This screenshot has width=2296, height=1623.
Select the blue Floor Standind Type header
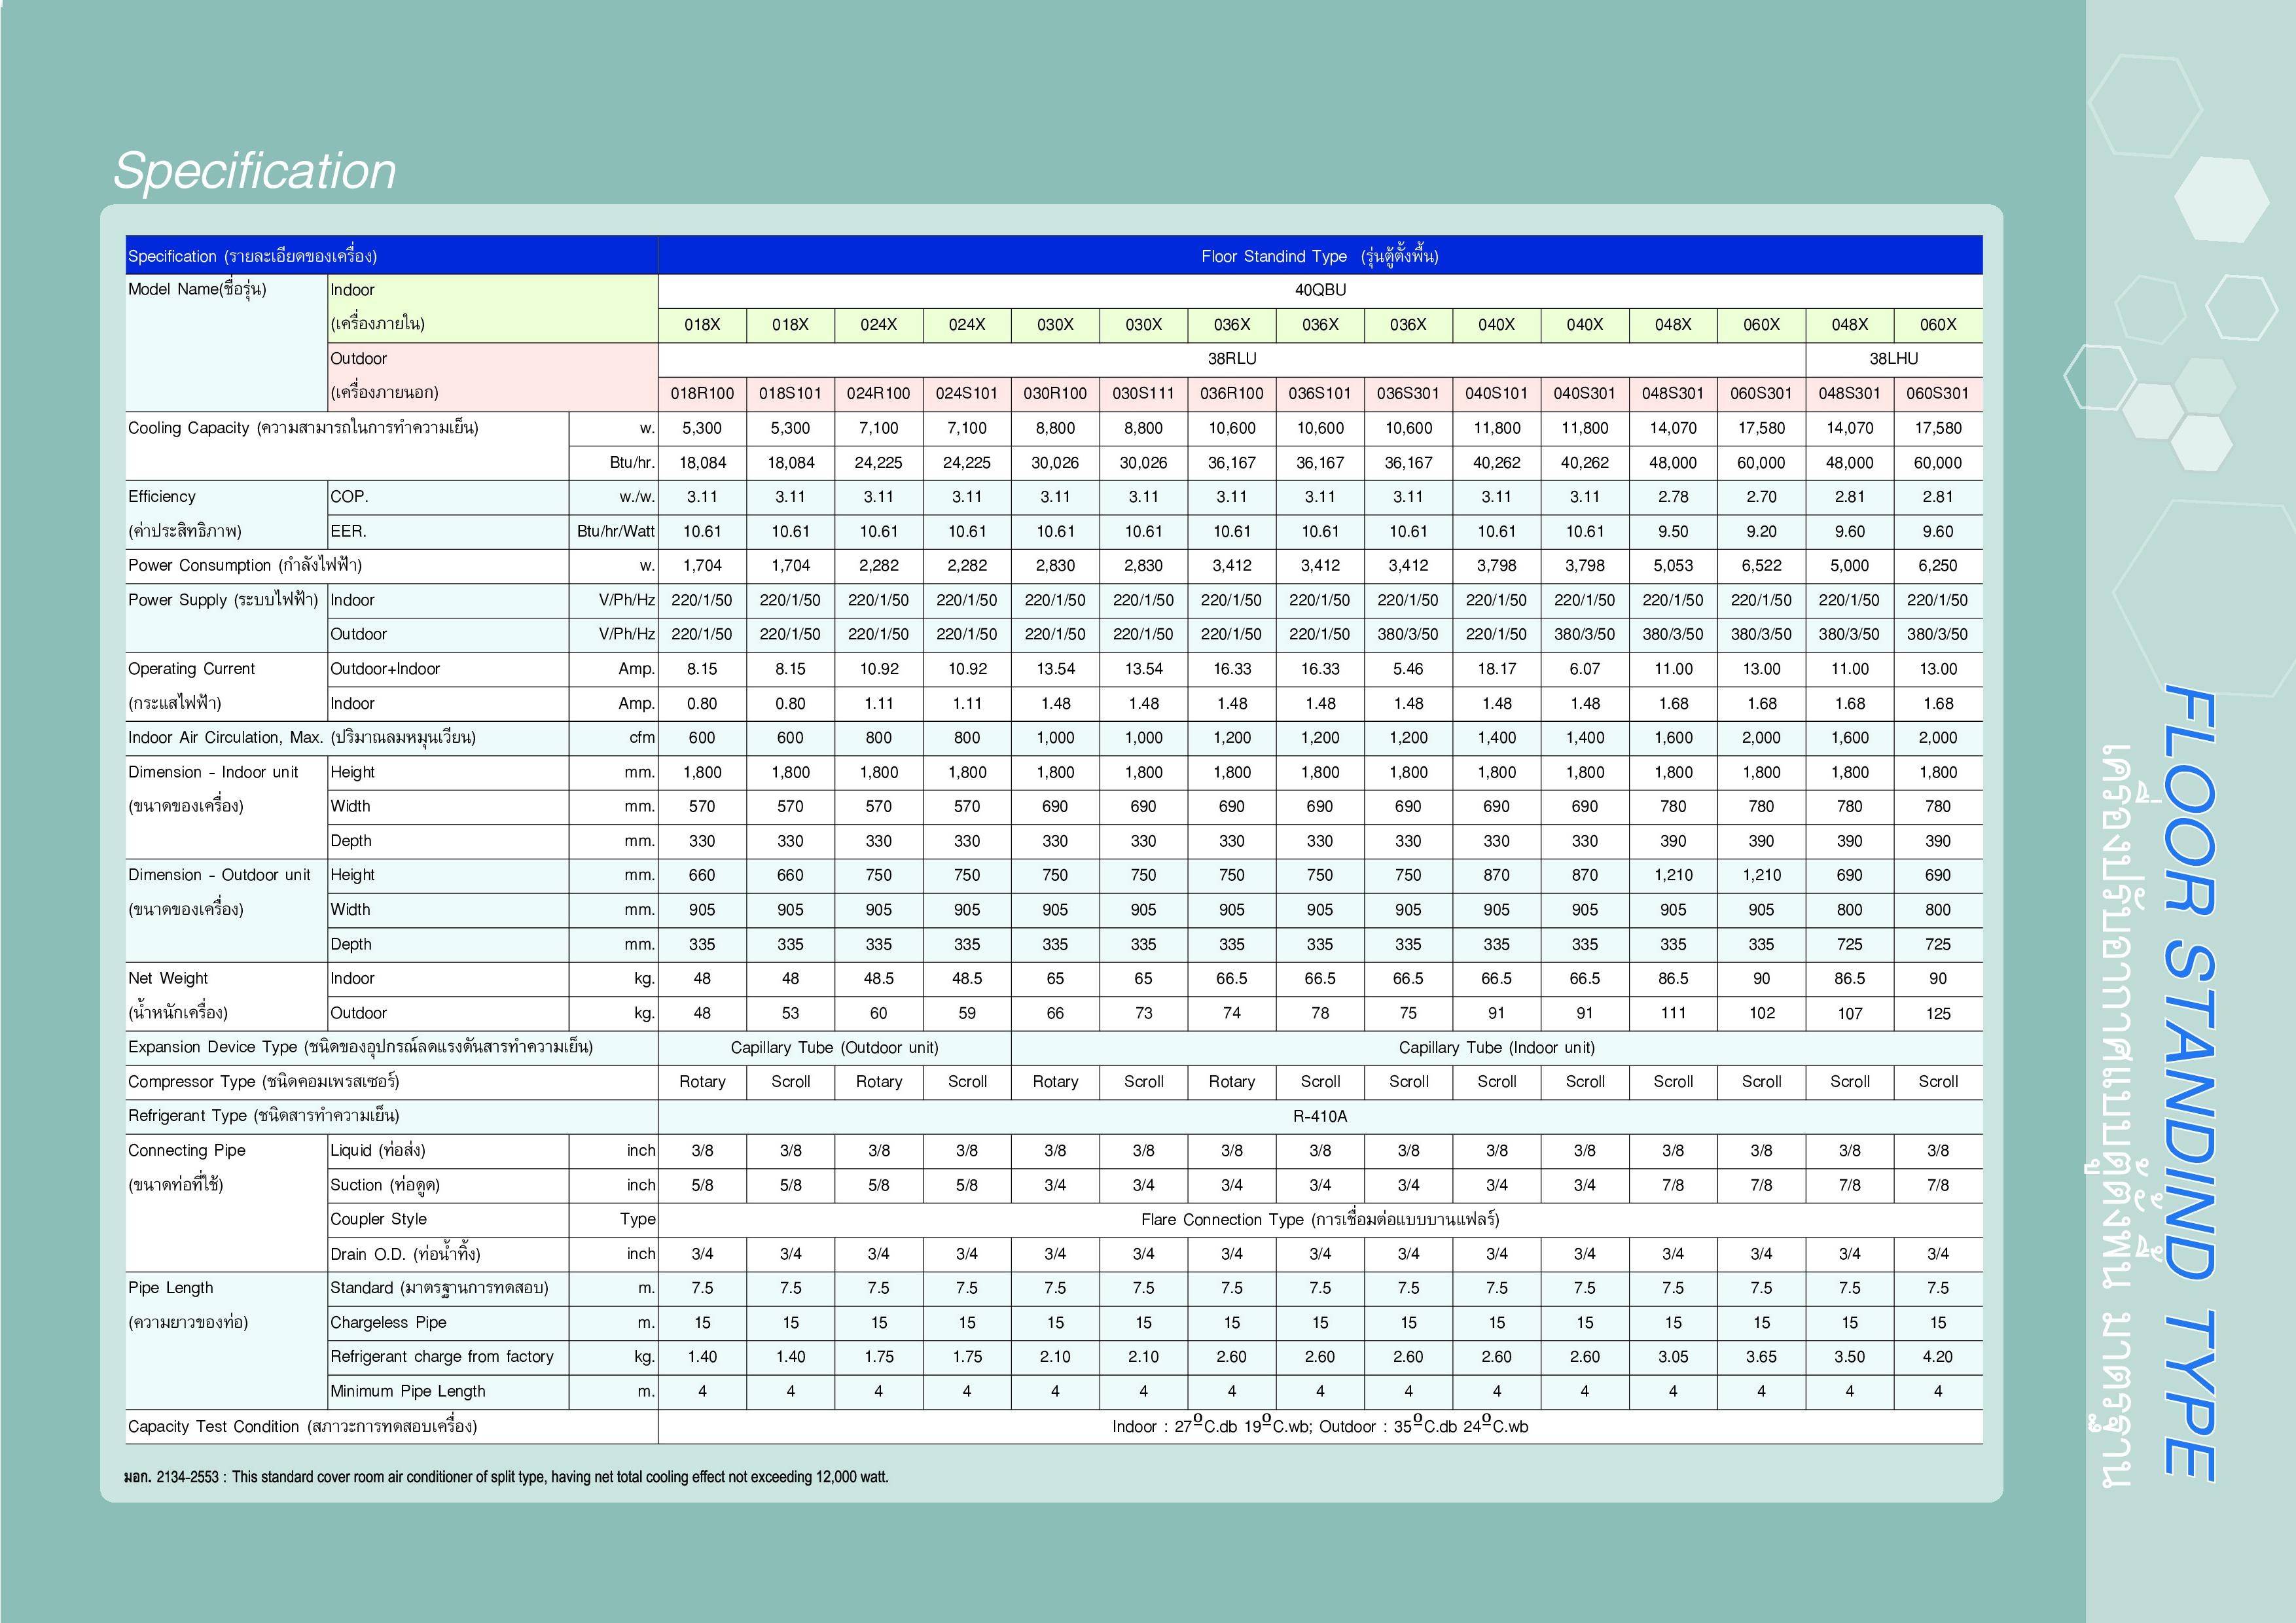coord(1319,256)
